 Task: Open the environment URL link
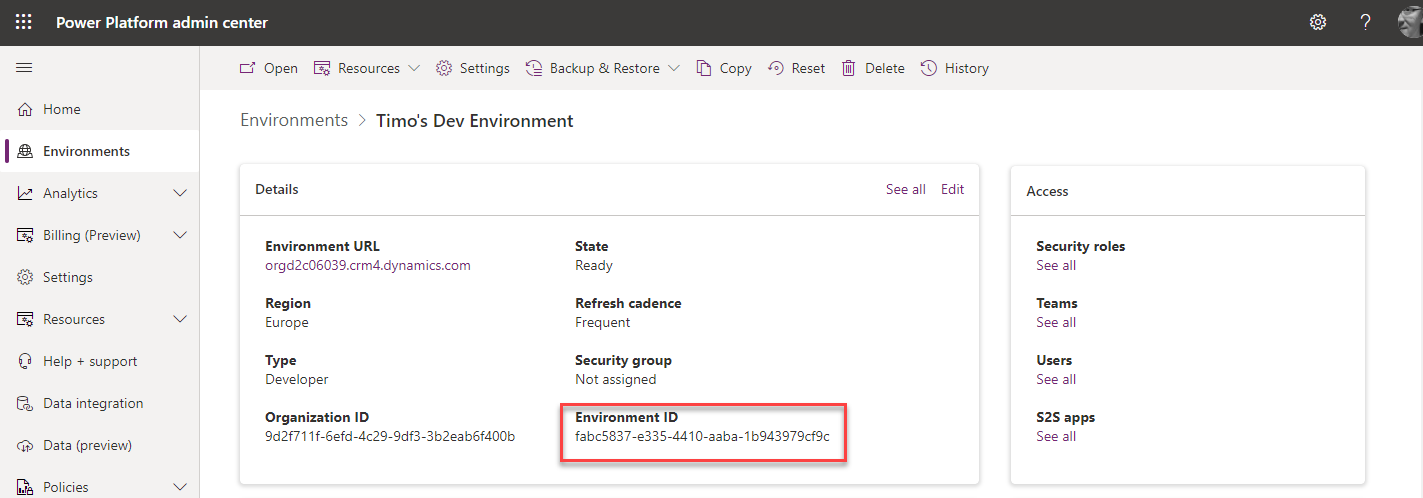[367, 265]
